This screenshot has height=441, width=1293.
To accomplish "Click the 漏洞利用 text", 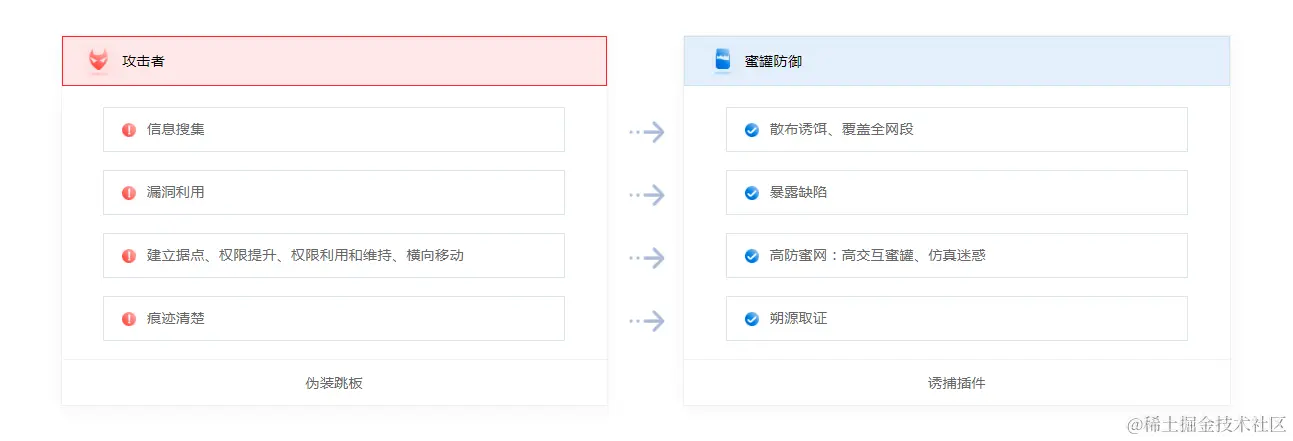I will click(x=176, y=192).
